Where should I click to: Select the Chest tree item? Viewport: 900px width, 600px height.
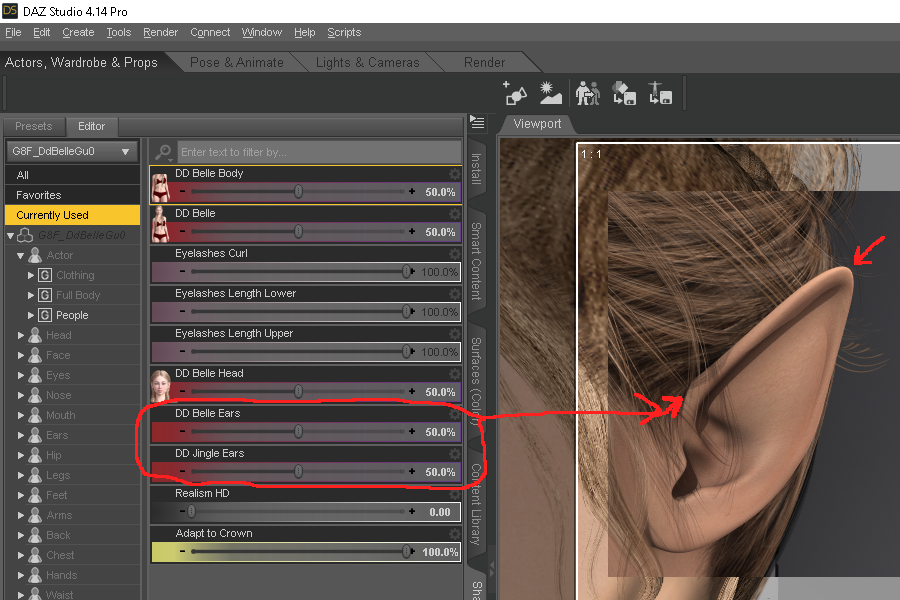[60, 555]
